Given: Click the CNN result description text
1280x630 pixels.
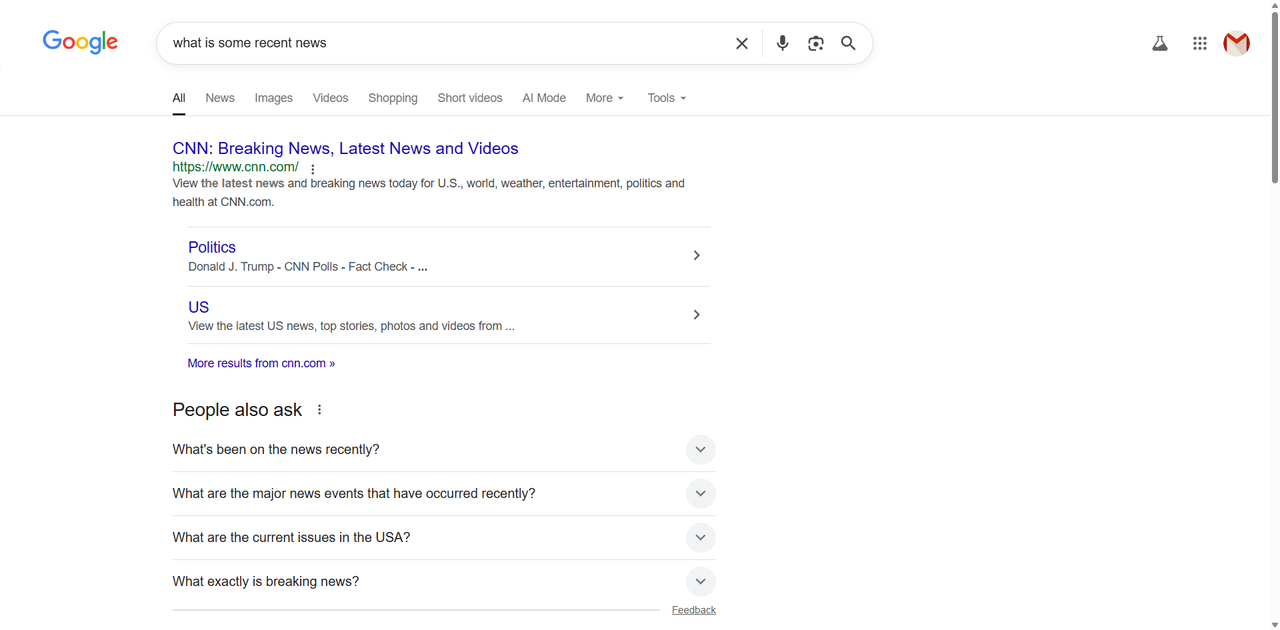Looking at the screenshot, I should [428, 193].
